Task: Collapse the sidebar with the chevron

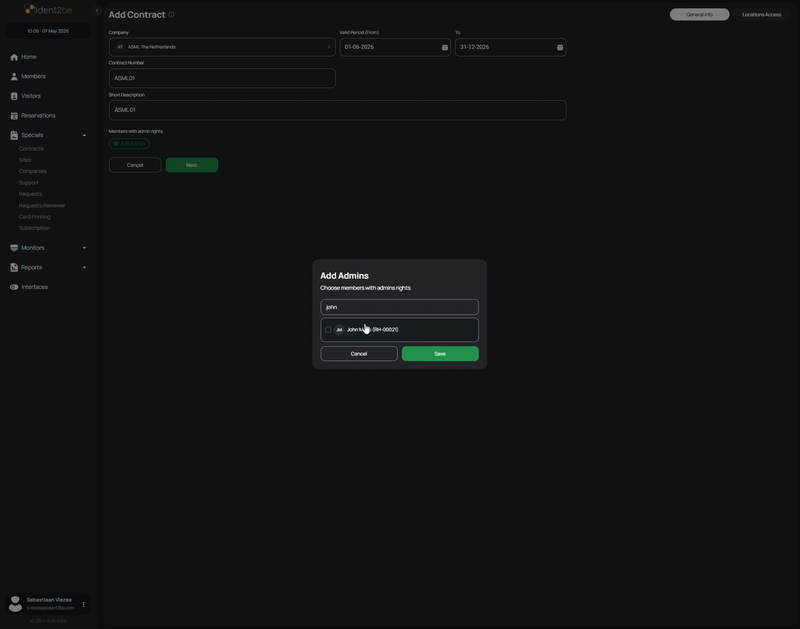Action: click(97, 10)
